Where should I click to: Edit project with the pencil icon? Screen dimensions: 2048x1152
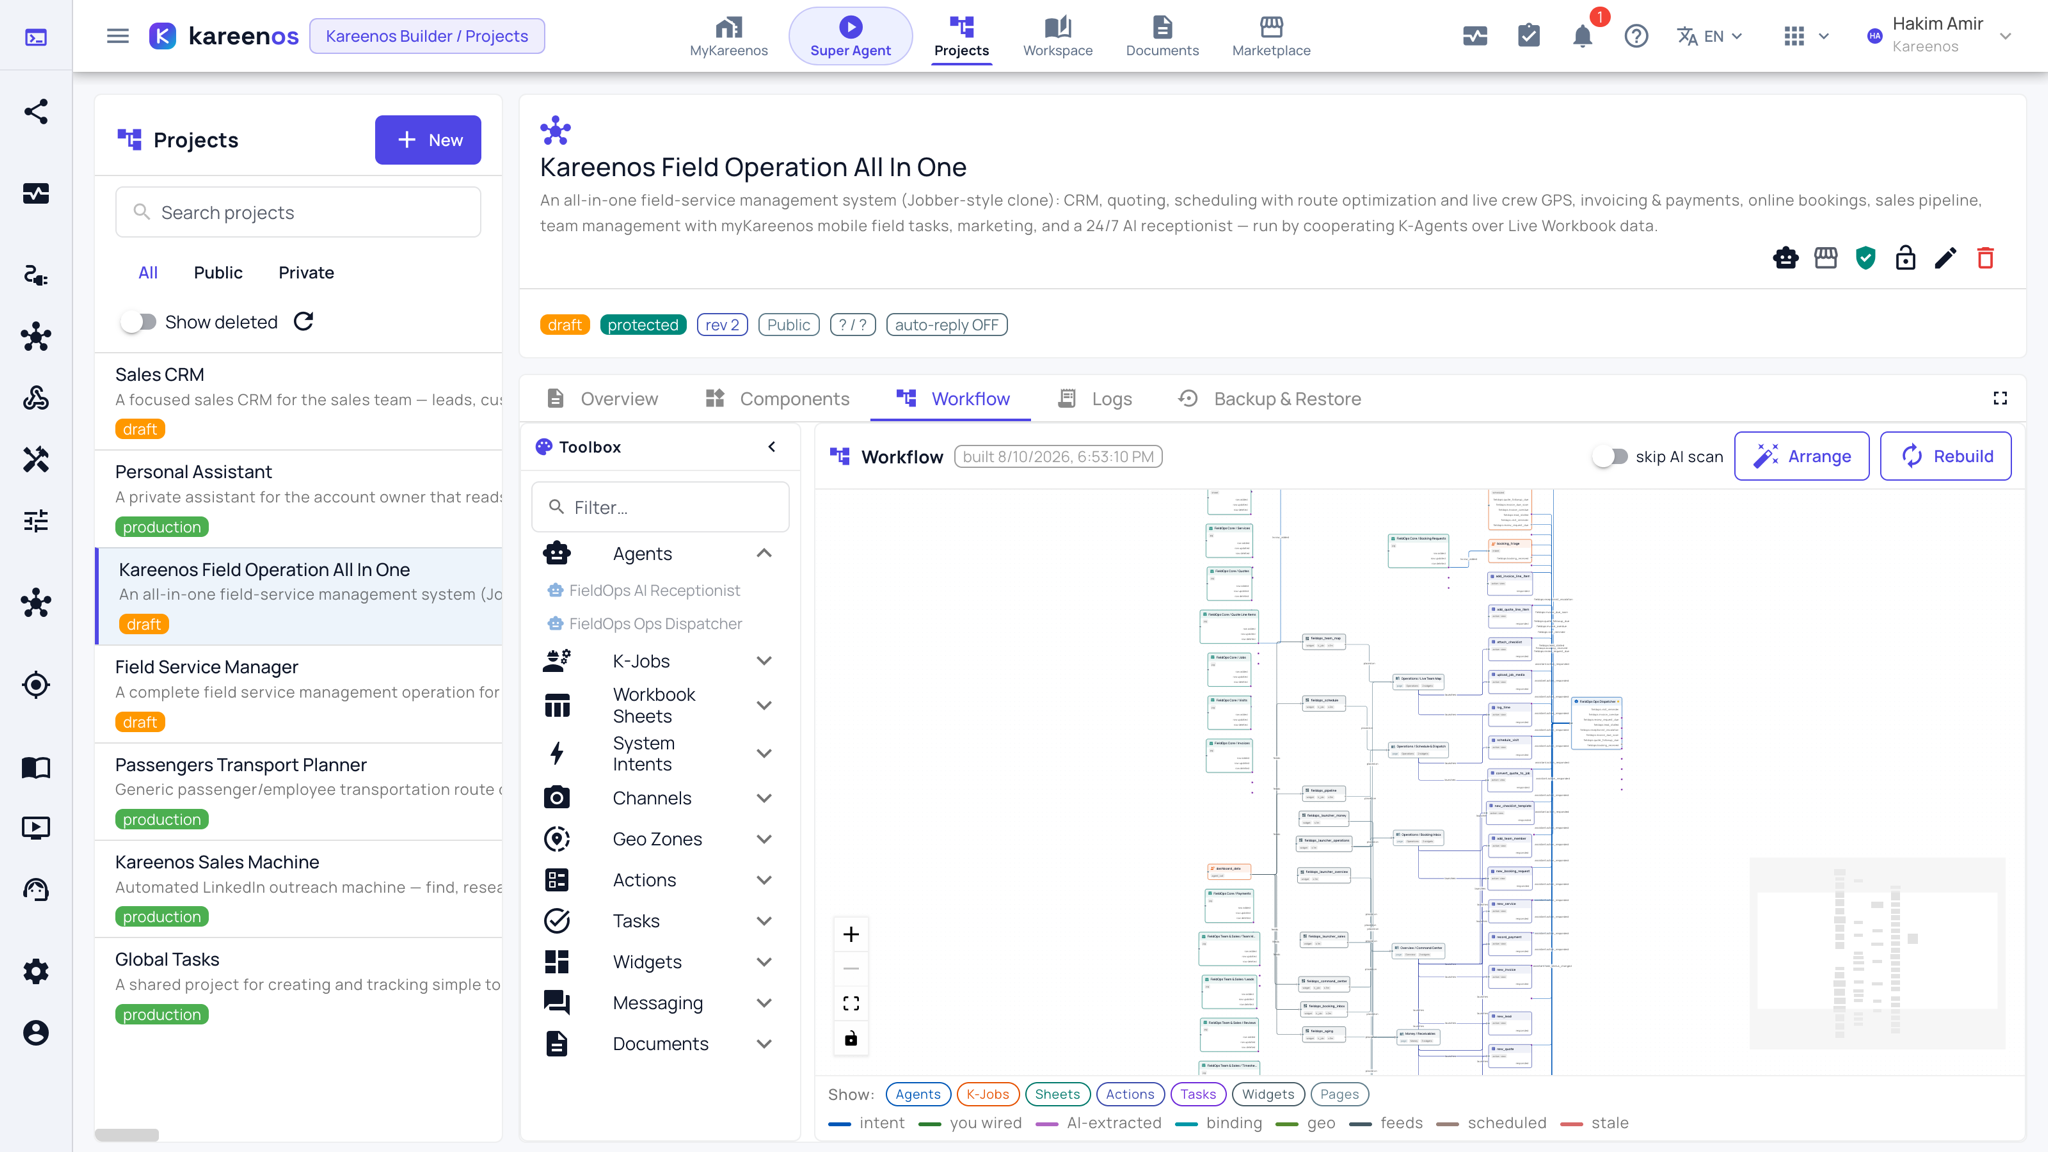(x=1946, y=258)
